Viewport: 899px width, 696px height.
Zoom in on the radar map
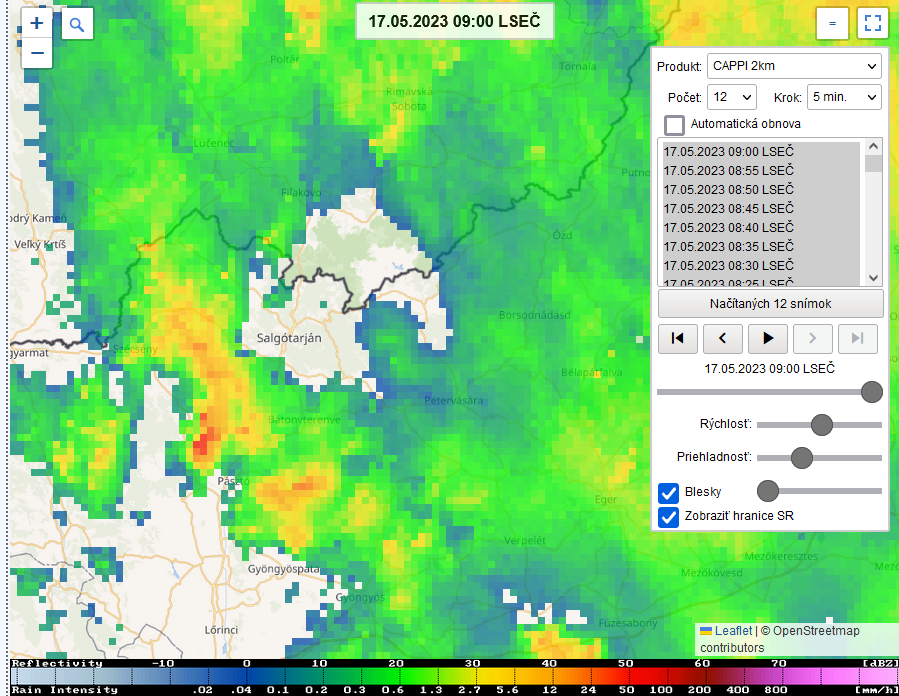click(37, 23)
